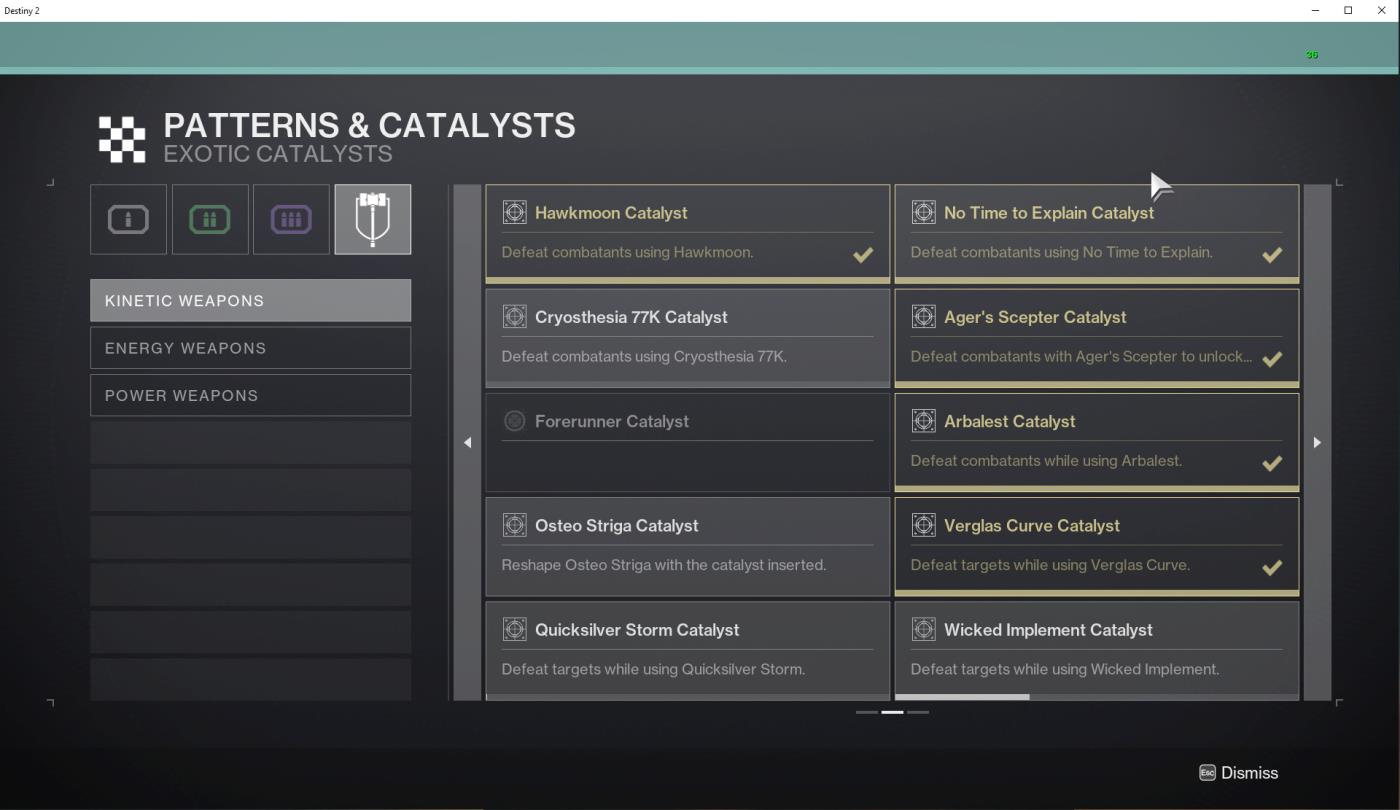Go to next catalyst page arrow
1400x810 pixels.
coord(1317,442)
